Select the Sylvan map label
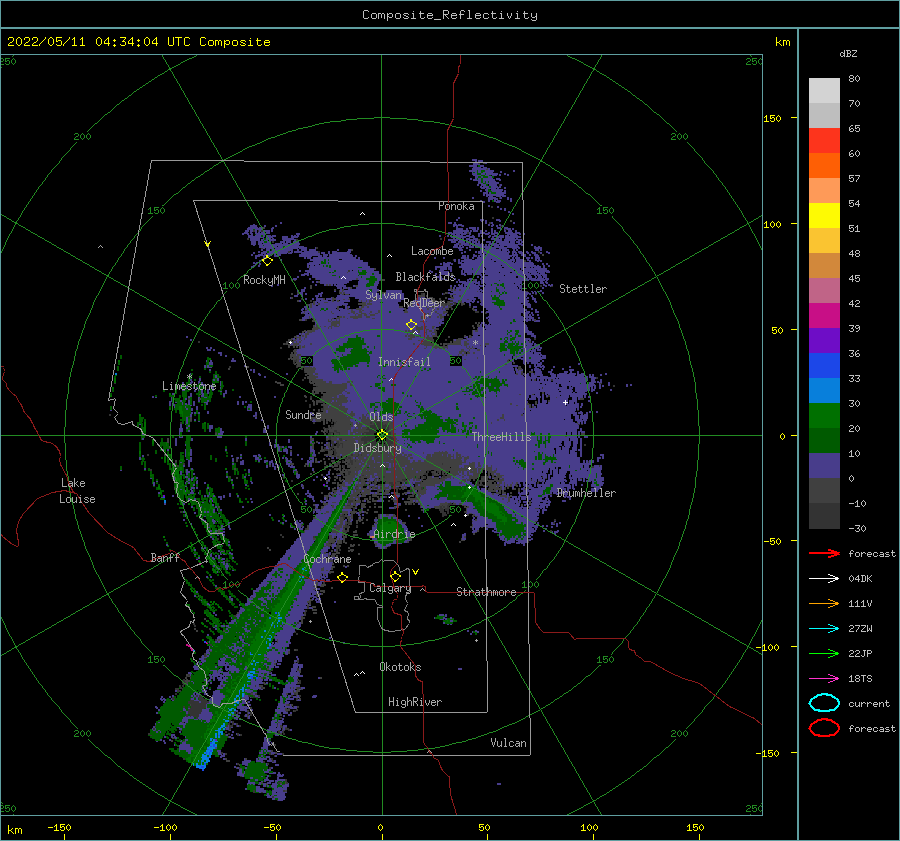This screenshot has height=841, width=900. click(x=383, y=294)
